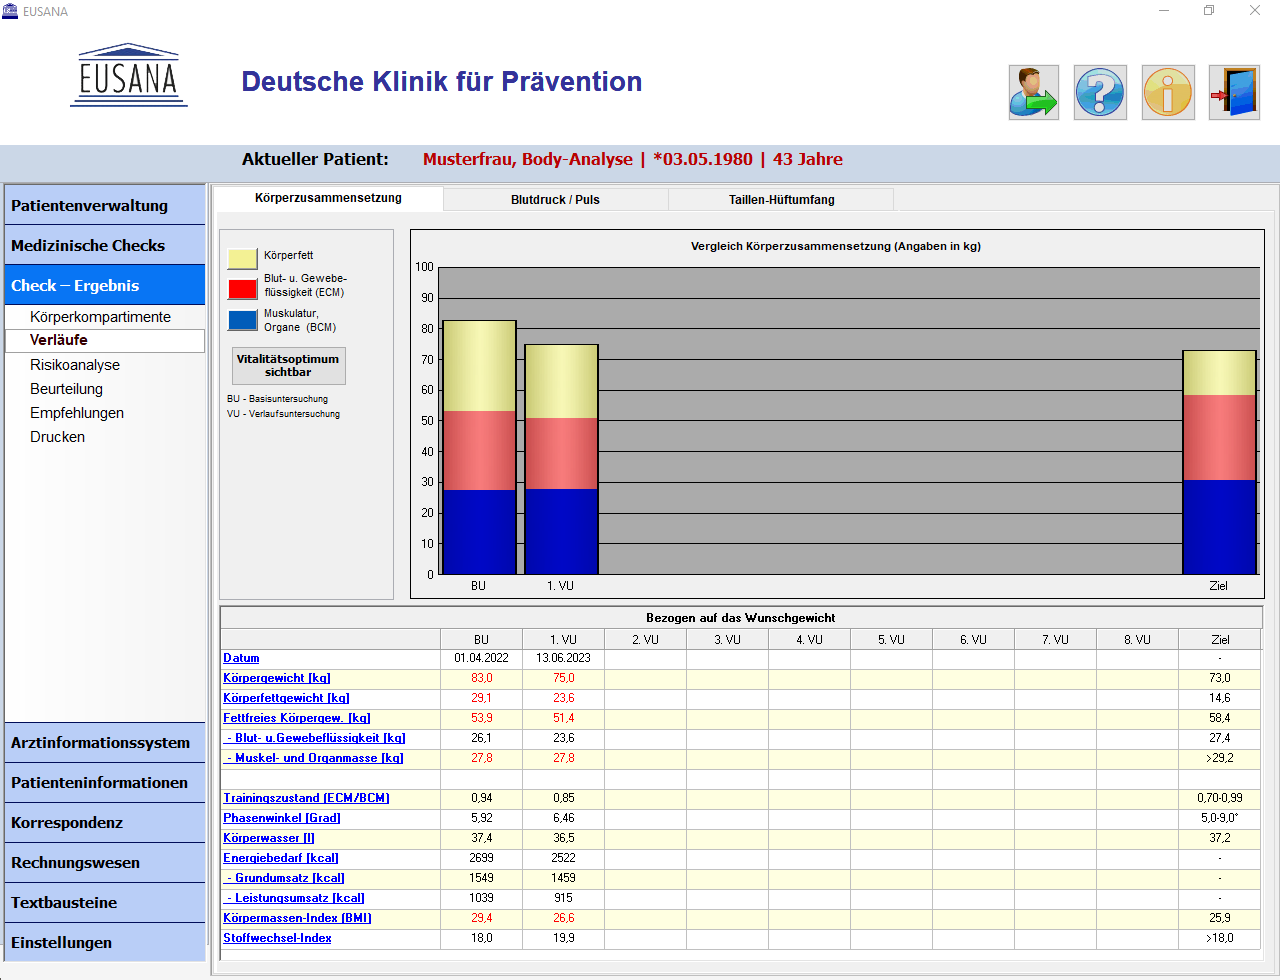
Task: Click the Stoffwechsel-Index link
Action: (x=277, y=938)
